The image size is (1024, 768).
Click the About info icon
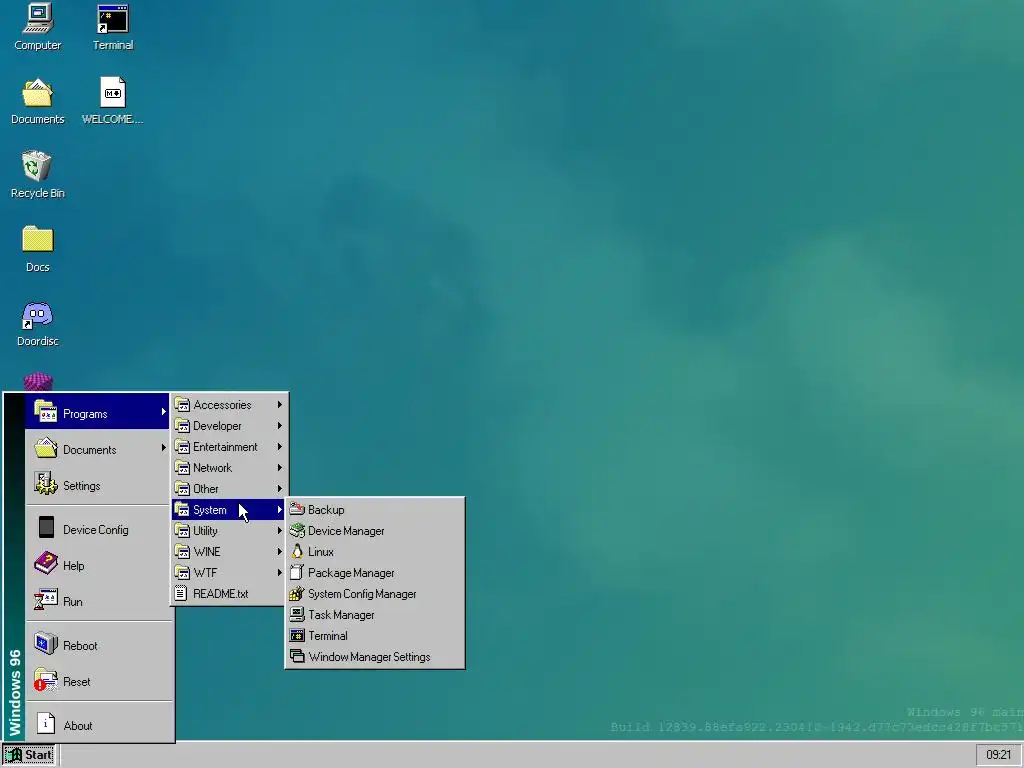(46, 723)
